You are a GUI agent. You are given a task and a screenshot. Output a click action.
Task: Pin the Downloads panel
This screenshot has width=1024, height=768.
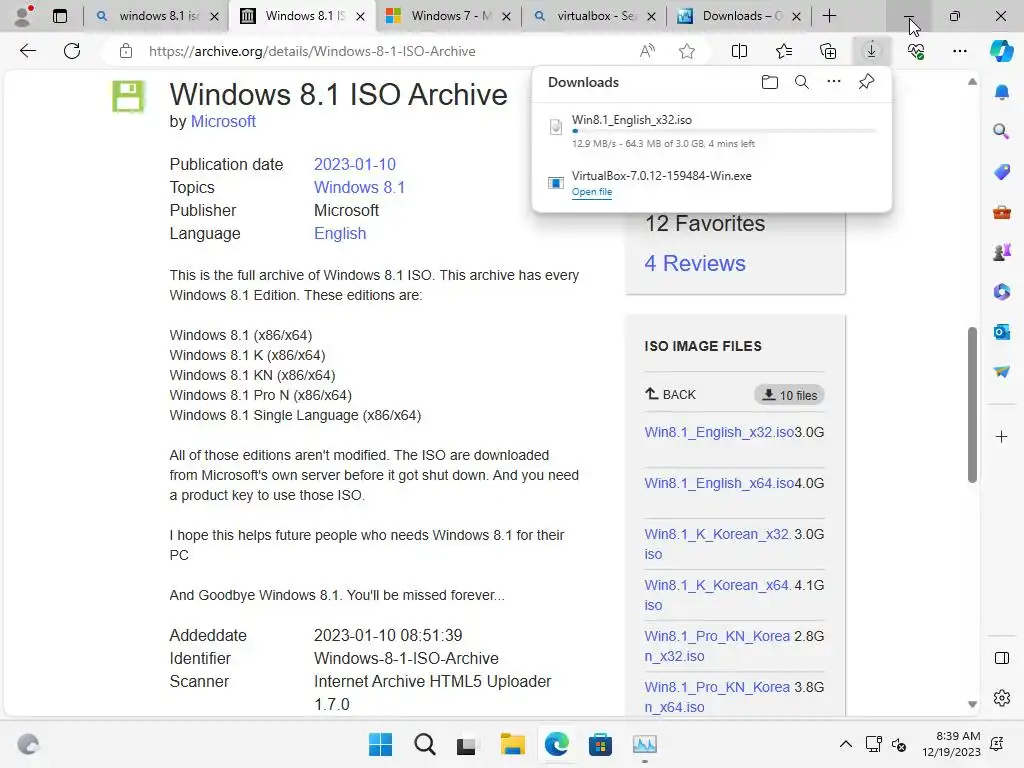(866, 82)
